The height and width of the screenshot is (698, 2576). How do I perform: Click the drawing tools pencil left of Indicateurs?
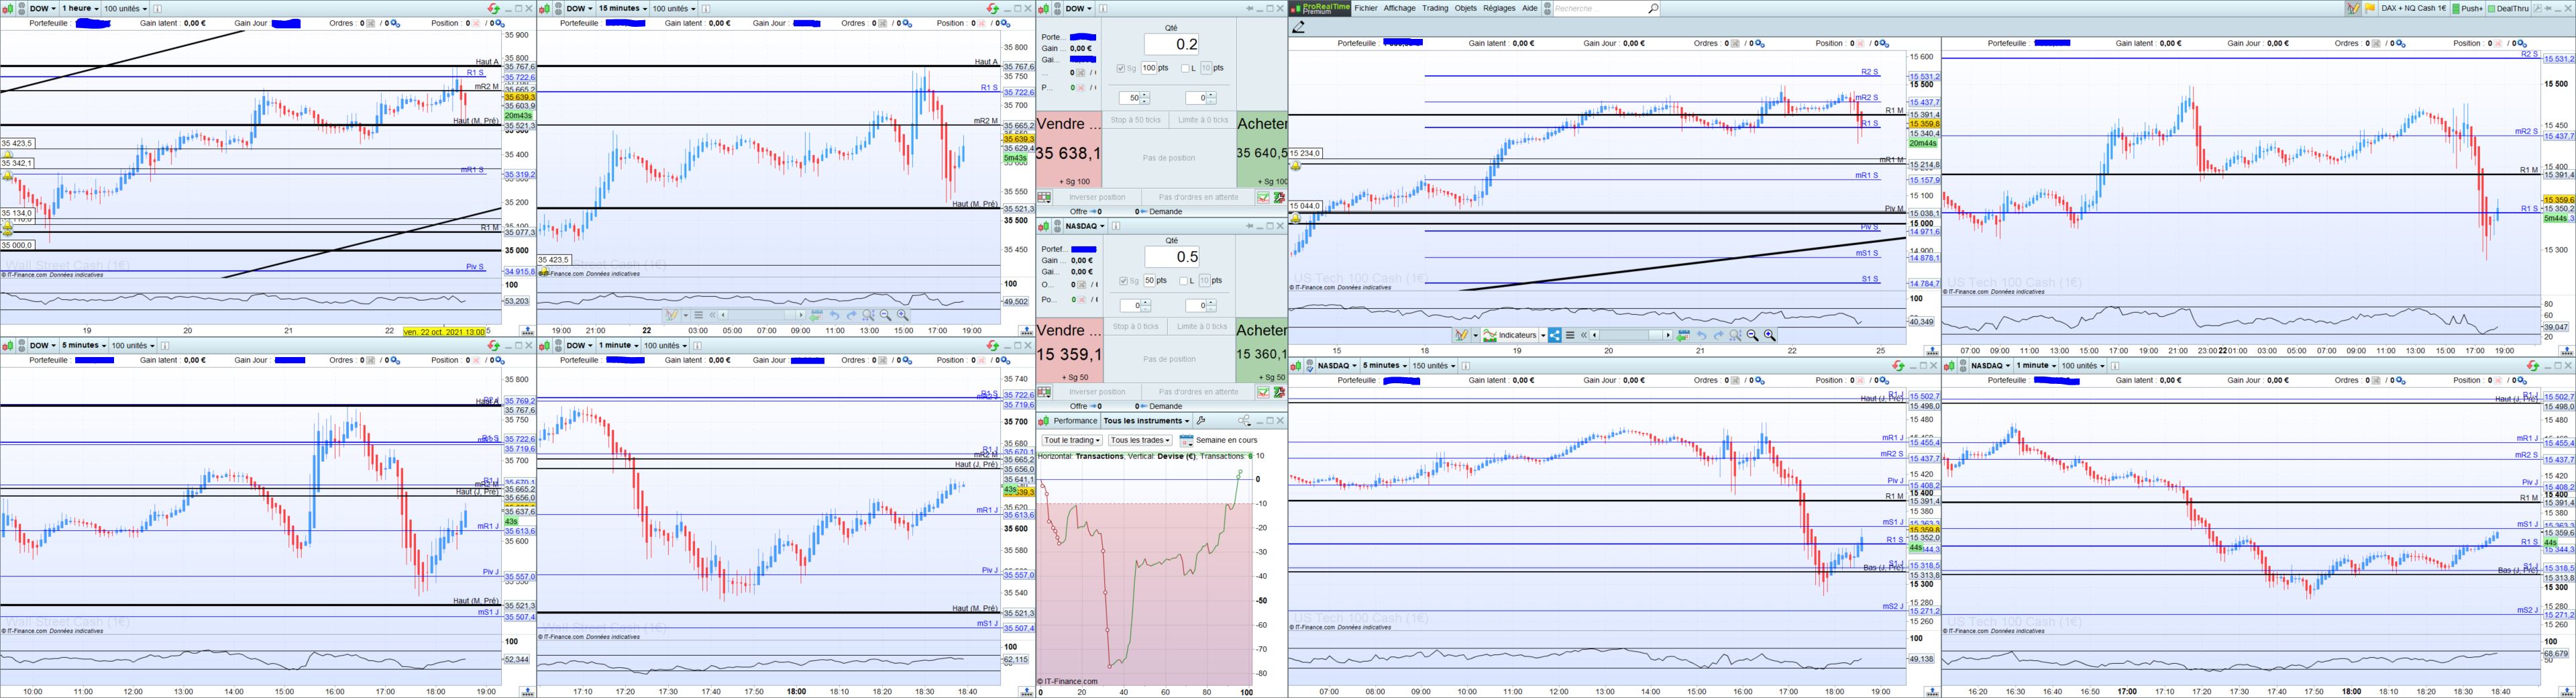[1461, 335]
